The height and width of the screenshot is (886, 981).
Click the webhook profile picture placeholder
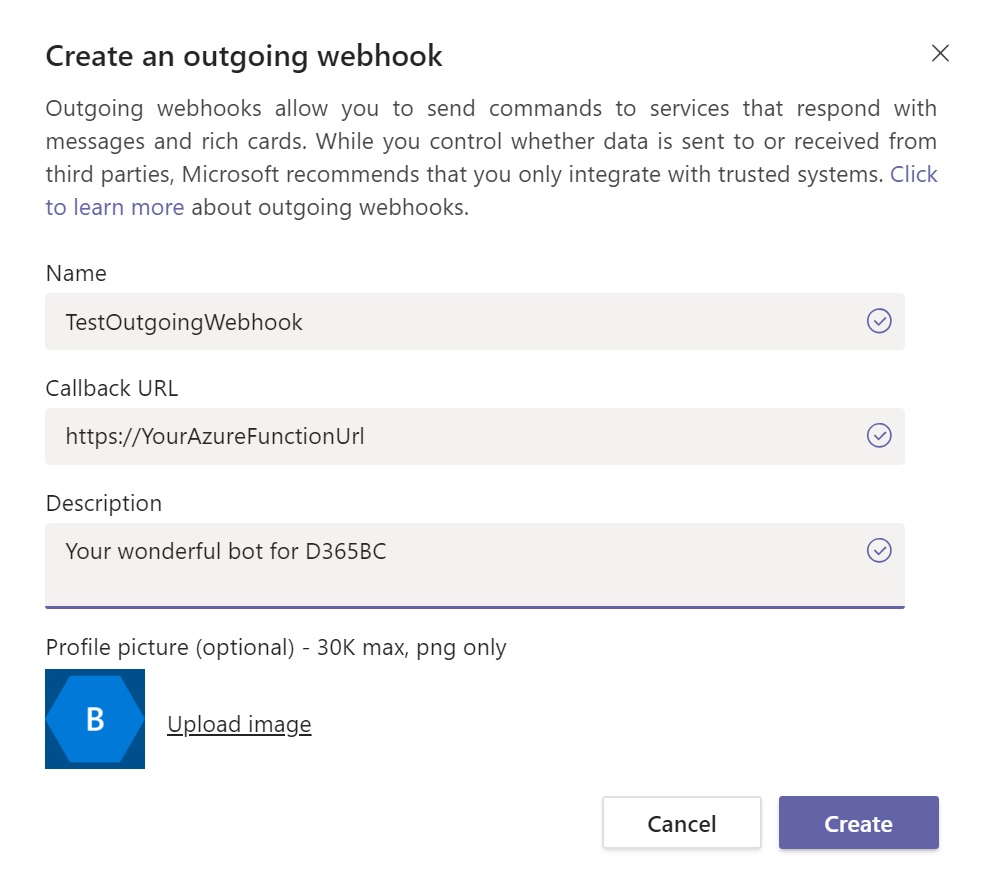pos(94,719)
